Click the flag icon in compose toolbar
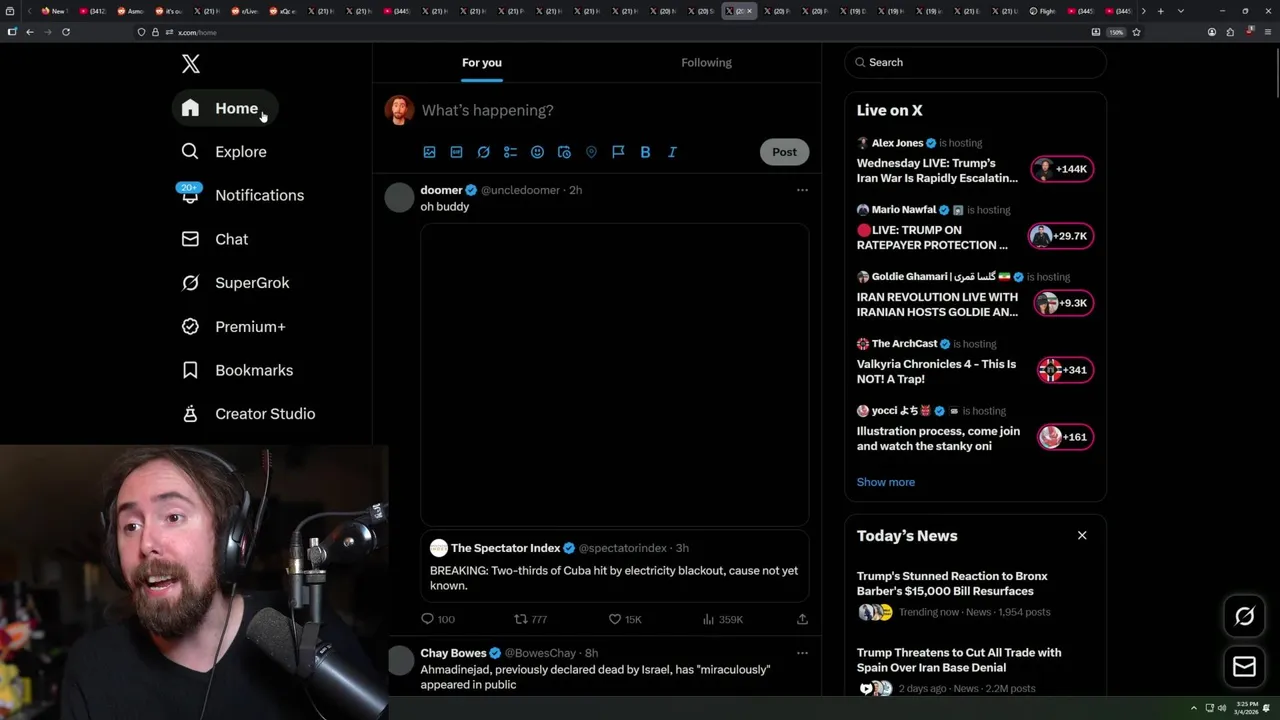Screen dimensions: 1280x720 coord(618,152)
